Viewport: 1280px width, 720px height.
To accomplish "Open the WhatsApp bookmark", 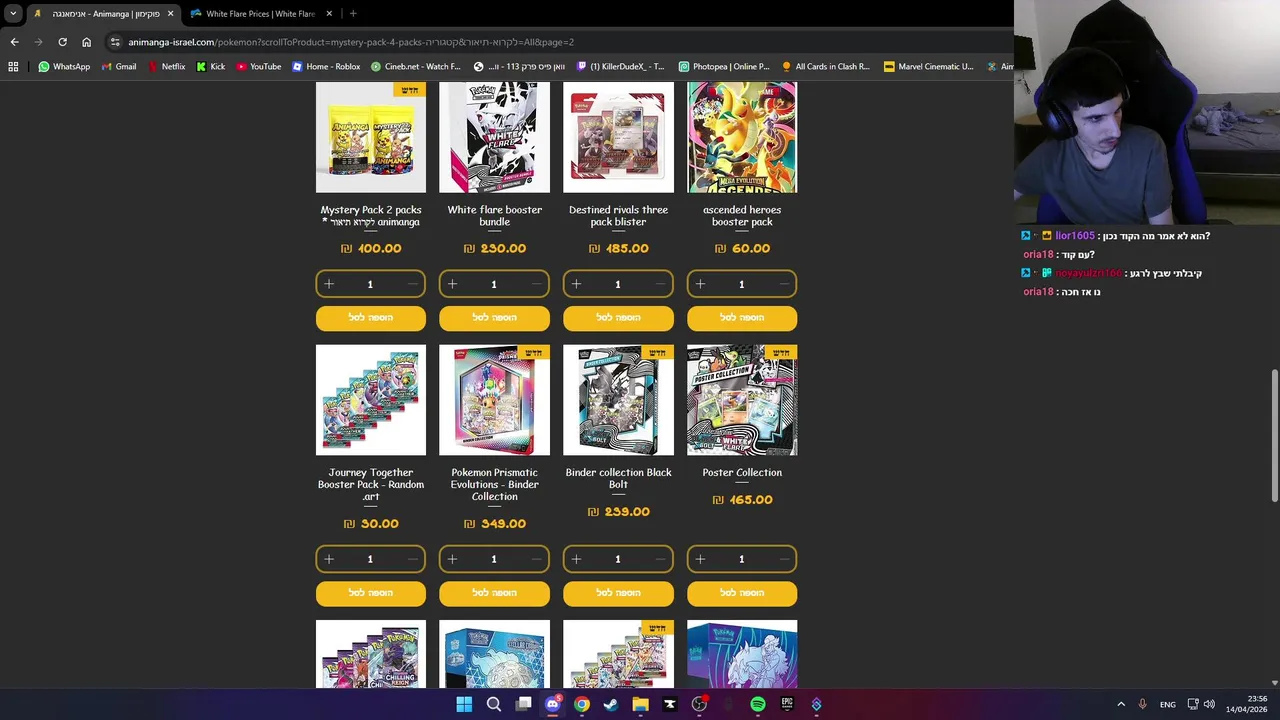I will (x=64, y=67).
